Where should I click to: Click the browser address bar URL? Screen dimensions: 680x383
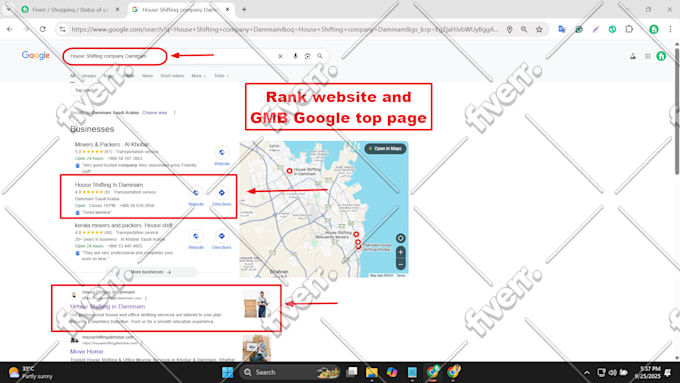pyautogui.click(x=285, y=29)
